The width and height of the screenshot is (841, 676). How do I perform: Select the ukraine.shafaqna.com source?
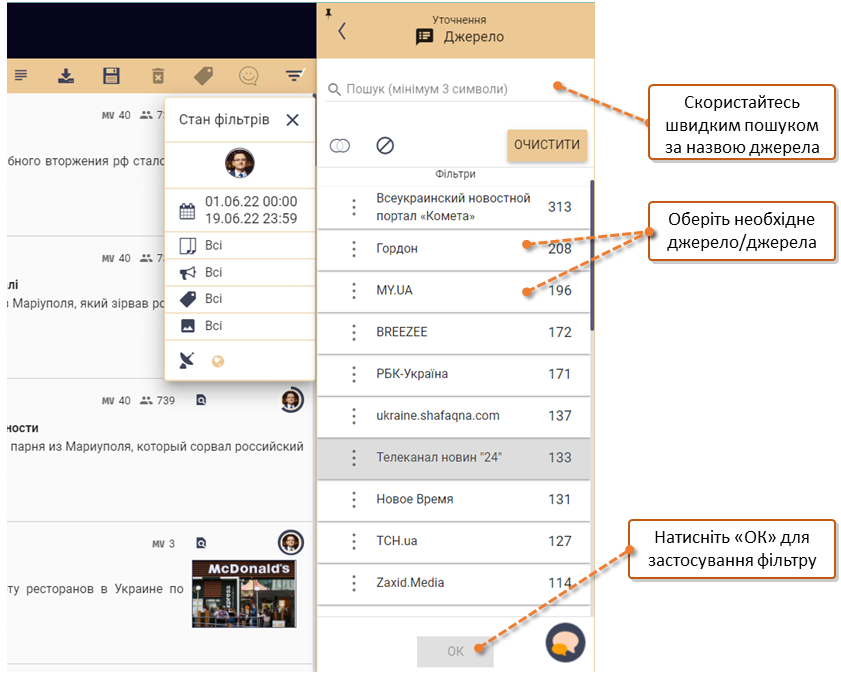454,416
